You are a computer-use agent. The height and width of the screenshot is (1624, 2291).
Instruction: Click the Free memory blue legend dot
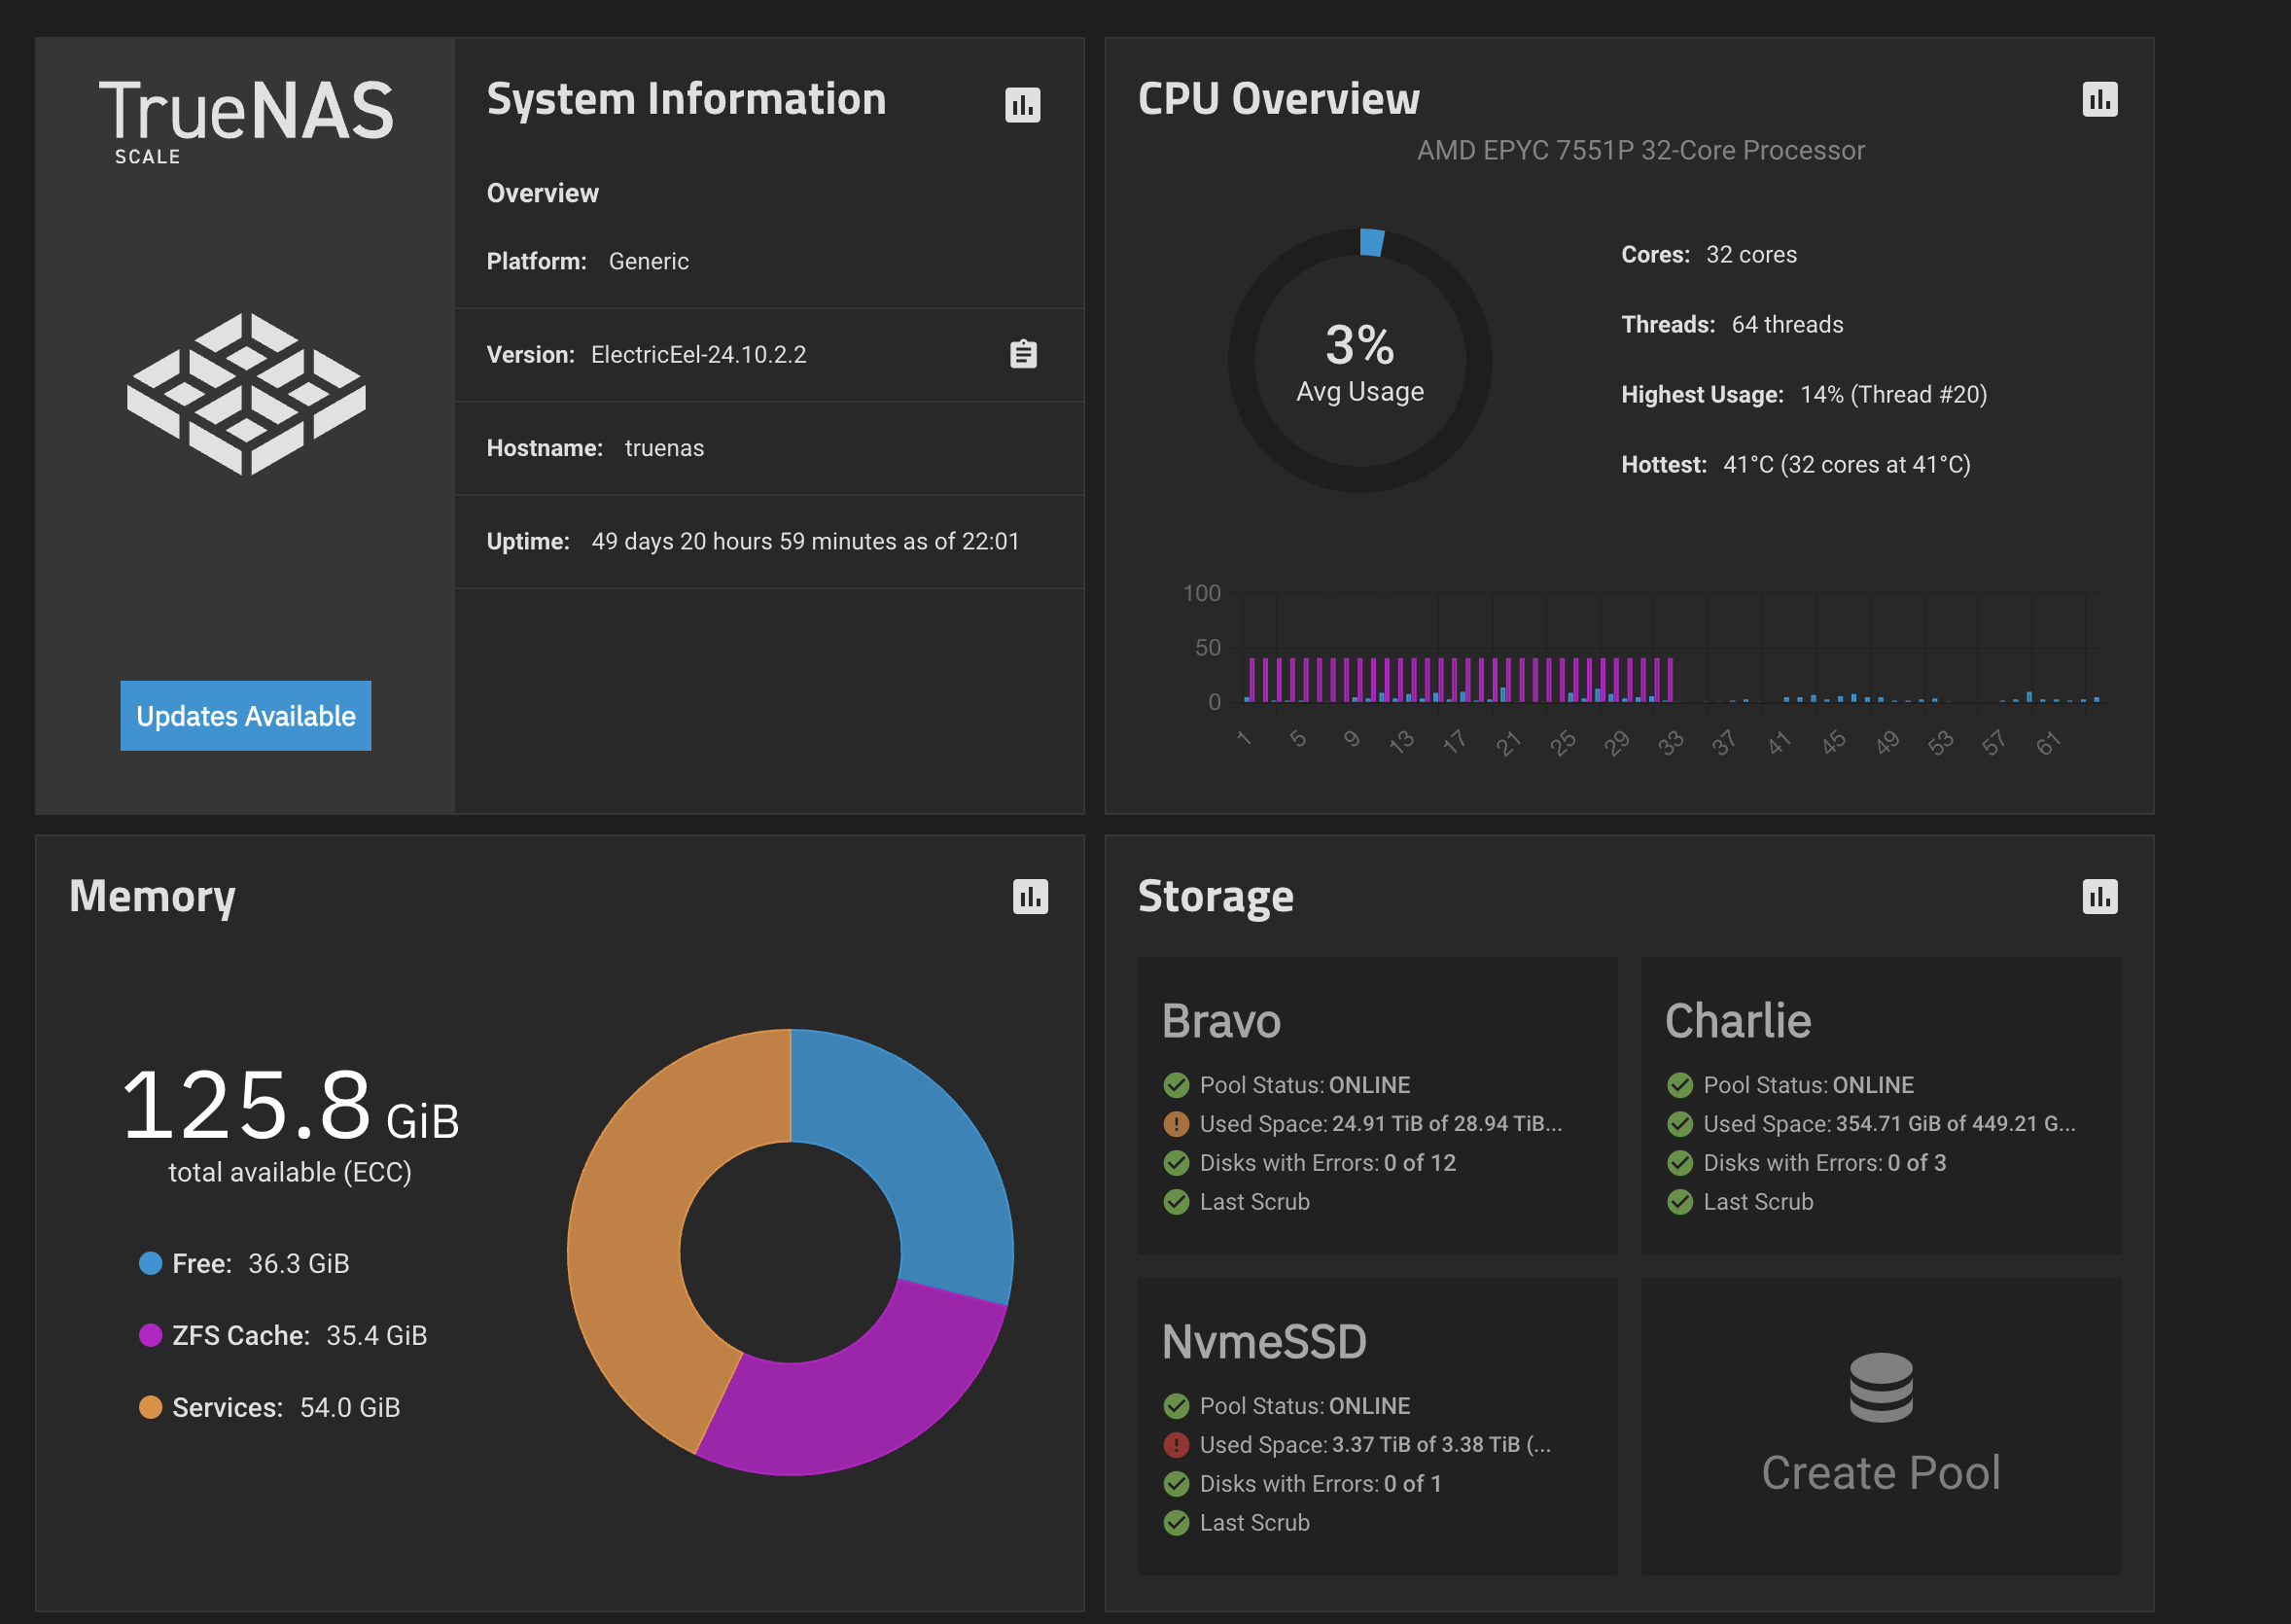pos(150,1263)
